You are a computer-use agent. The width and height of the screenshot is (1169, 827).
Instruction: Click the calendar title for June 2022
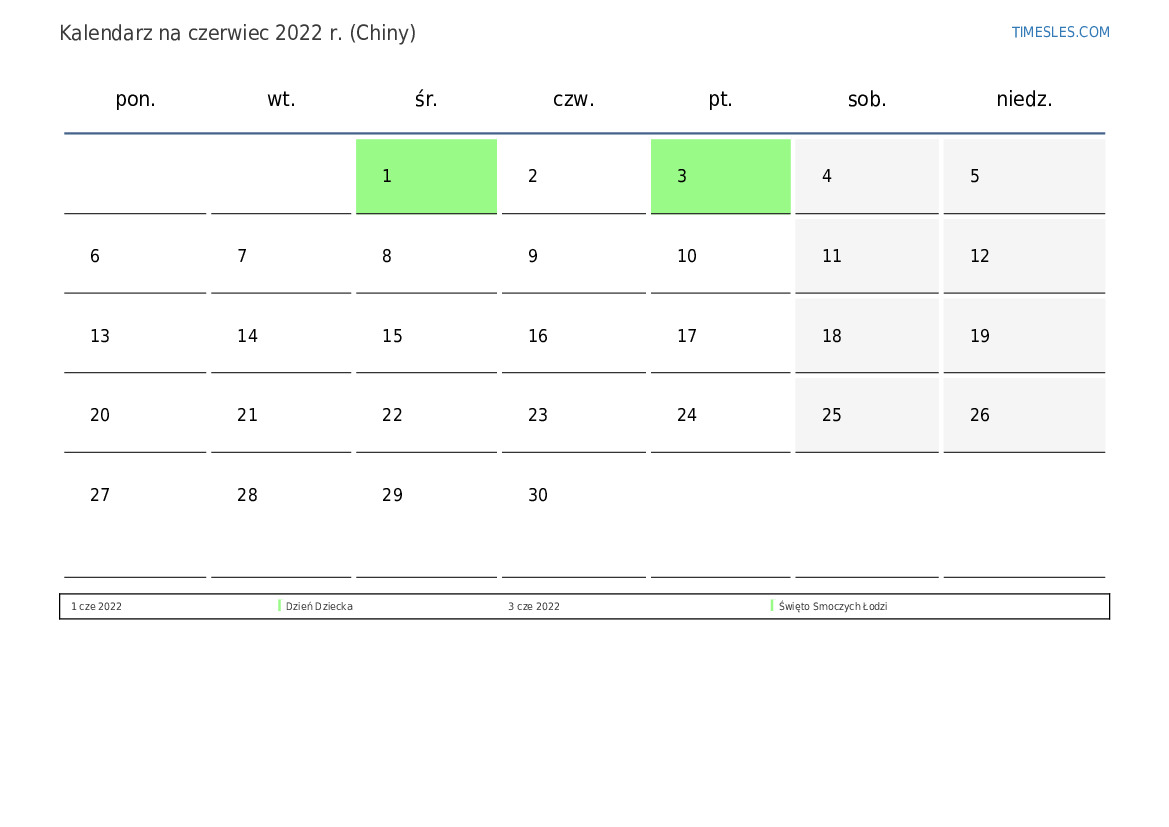tap(237, 33)
